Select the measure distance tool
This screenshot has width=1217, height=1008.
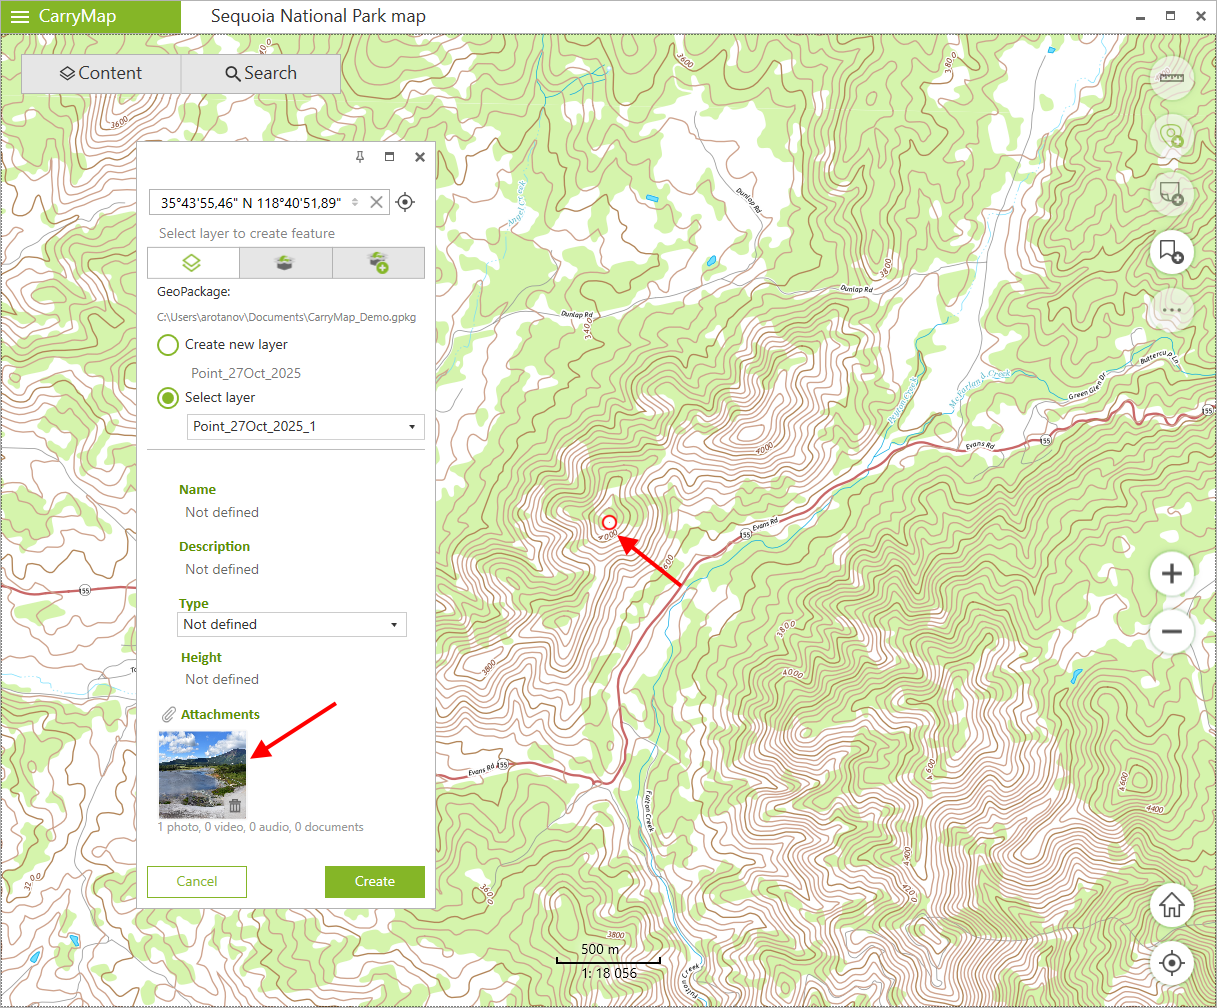[1171, 79]
